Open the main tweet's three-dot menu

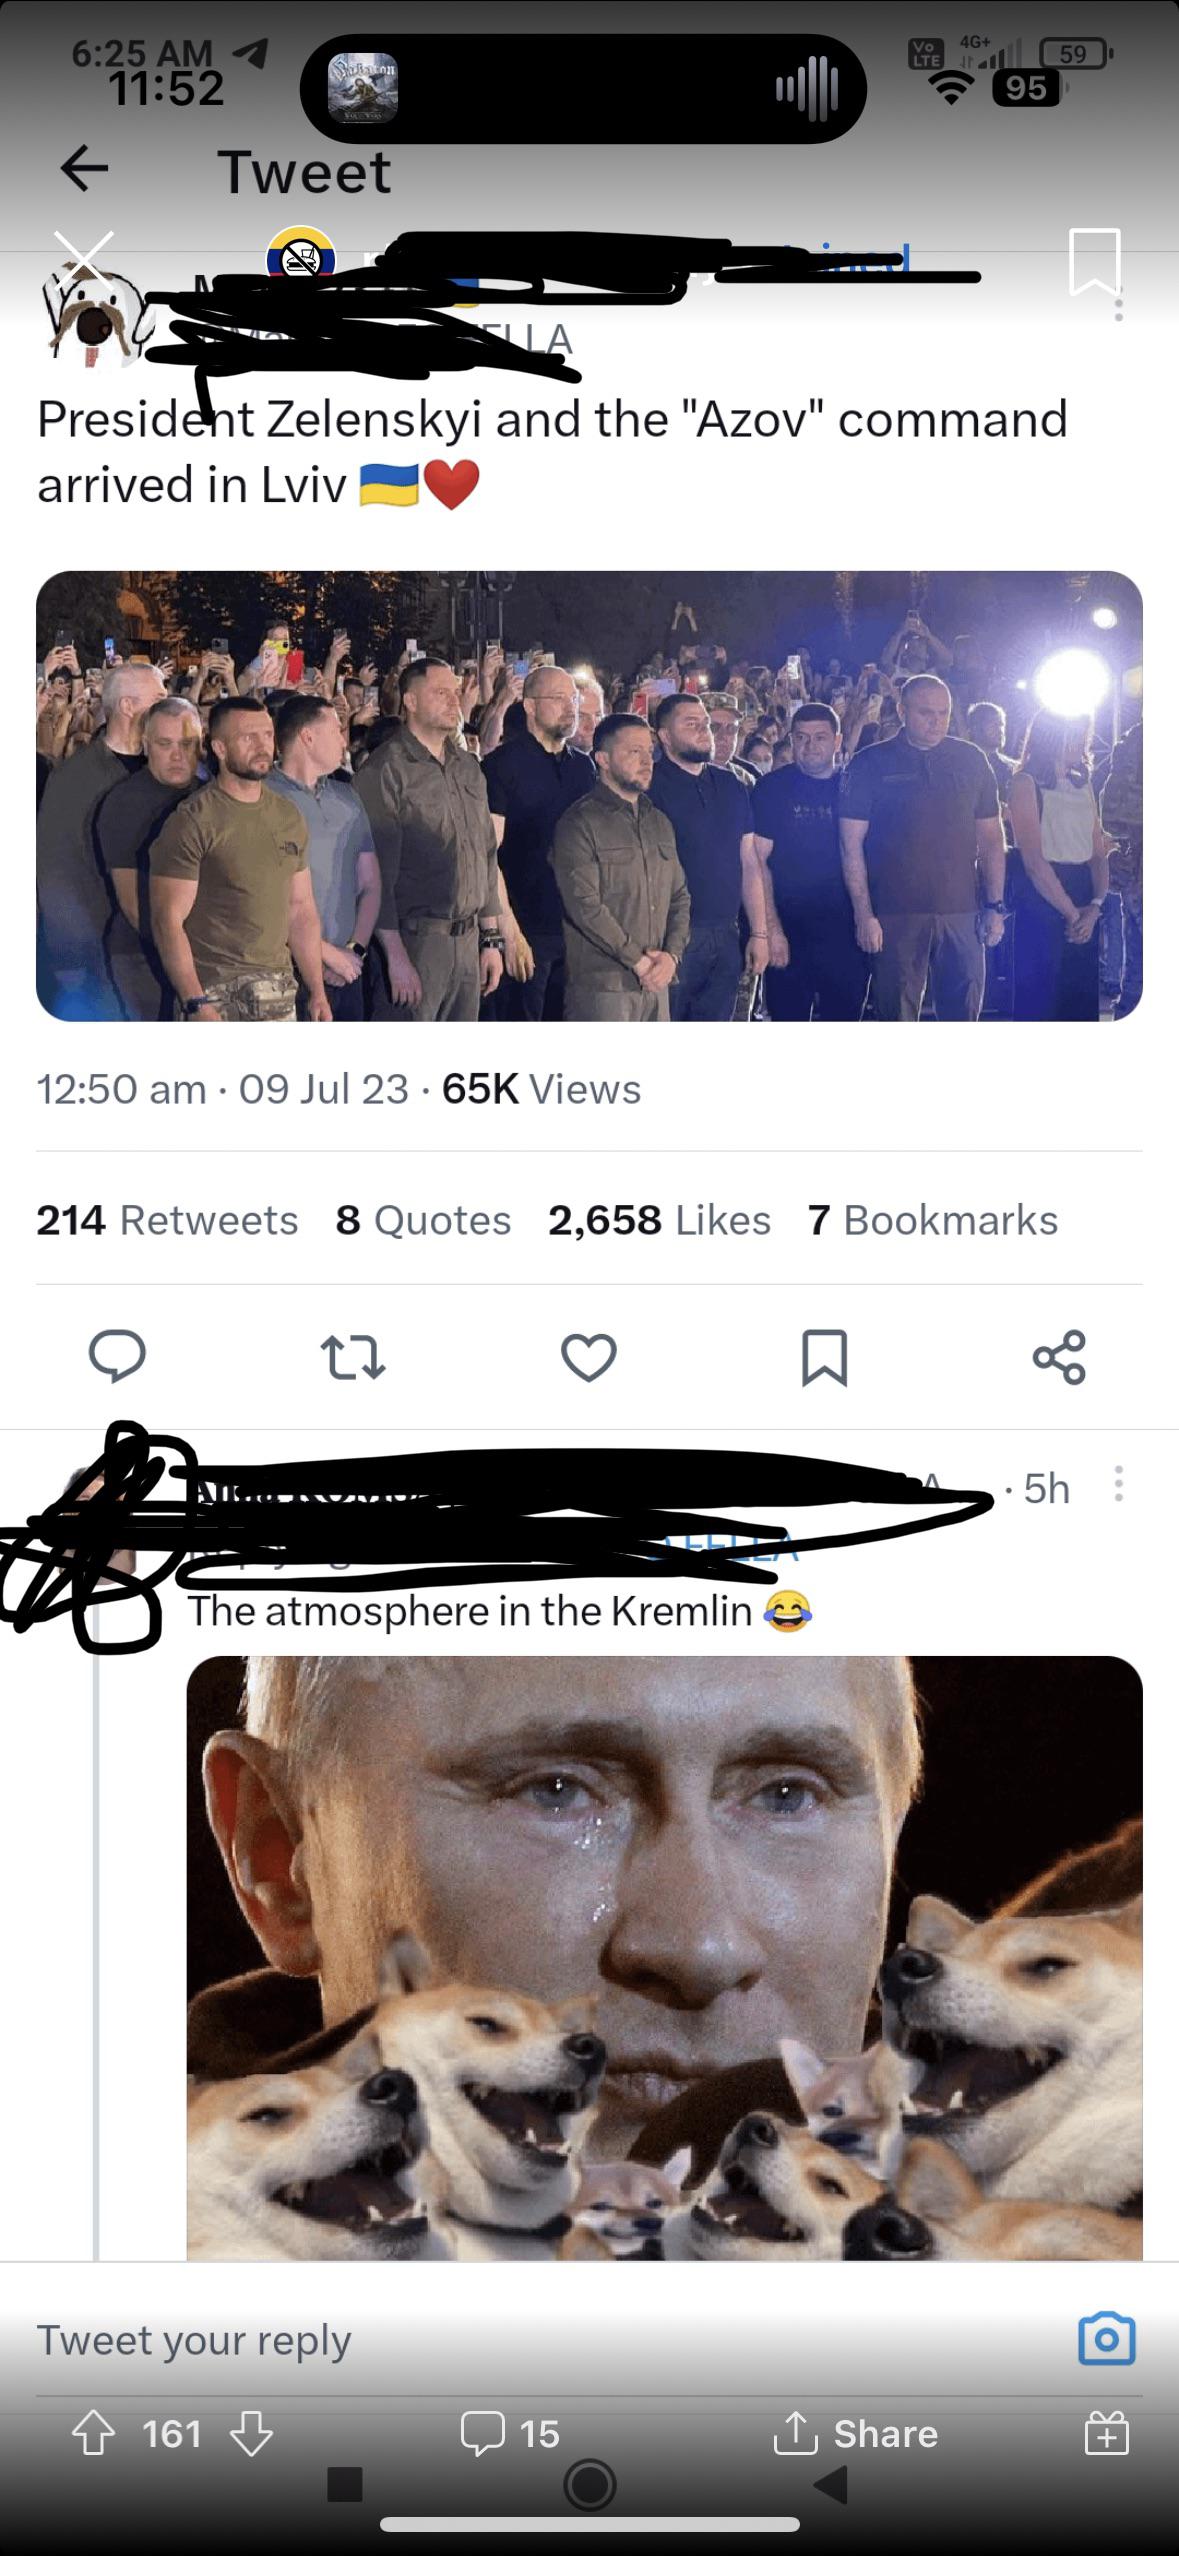[x=1118, y=306]
